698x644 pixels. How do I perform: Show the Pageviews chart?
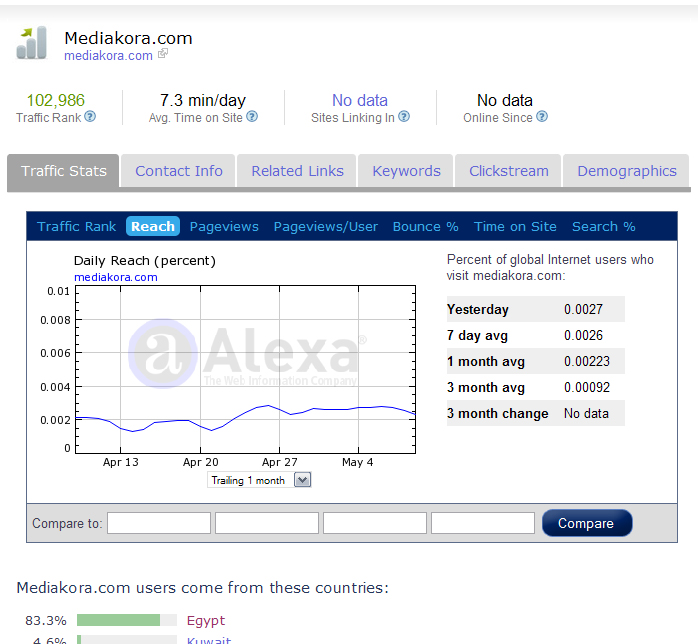point(224,227)
